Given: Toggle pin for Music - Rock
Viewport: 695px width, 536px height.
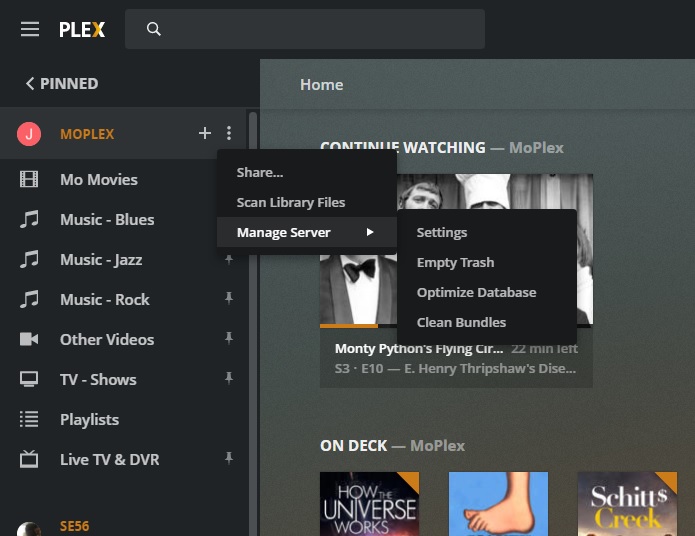Looking at the screenshot, I should click(x=229, y=298).
